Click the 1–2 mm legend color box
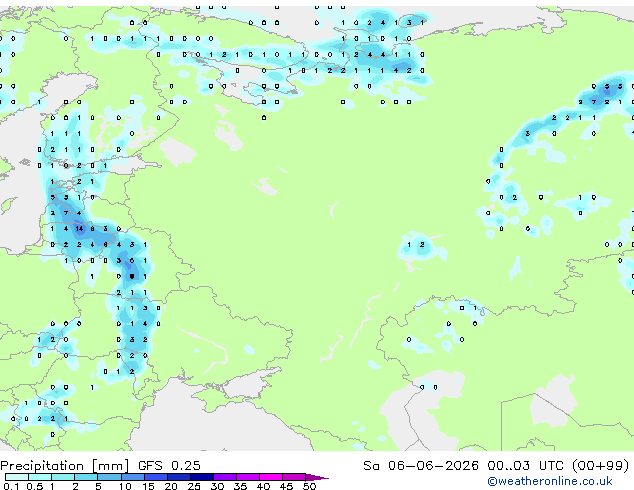The height and width of the screenshot is (490, 634). click(63, 477)
